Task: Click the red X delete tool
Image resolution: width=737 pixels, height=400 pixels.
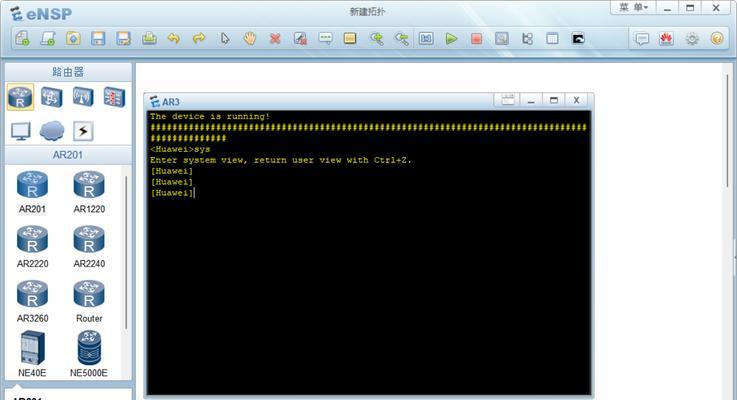Action: (x=275, y=38)
